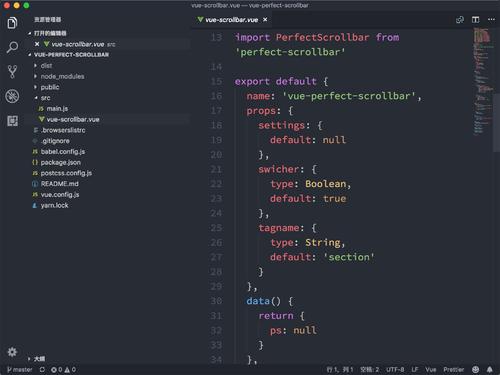Click the open changes icon in editor toolbar

460,20
